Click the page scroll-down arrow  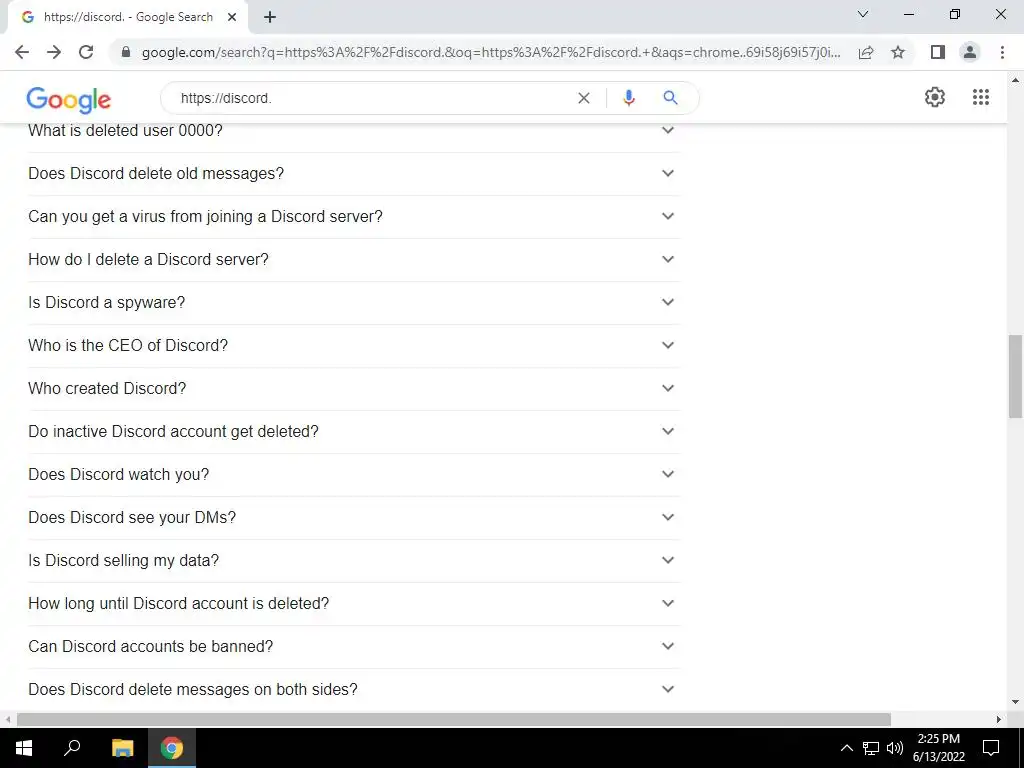(1015, 703)
